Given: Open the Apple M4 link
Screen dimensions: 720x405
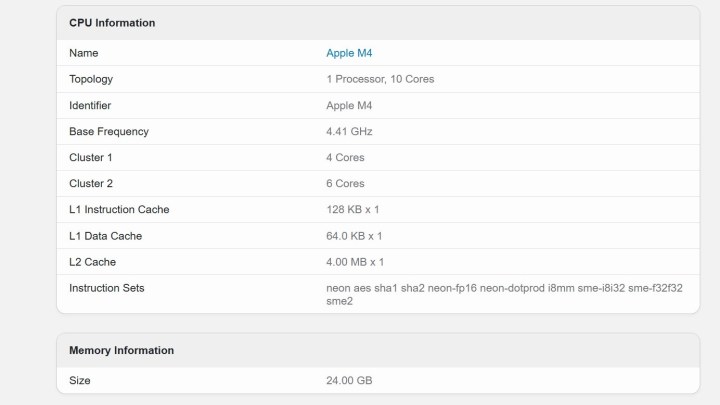Looking at the screenshot, I should (349, 53).
